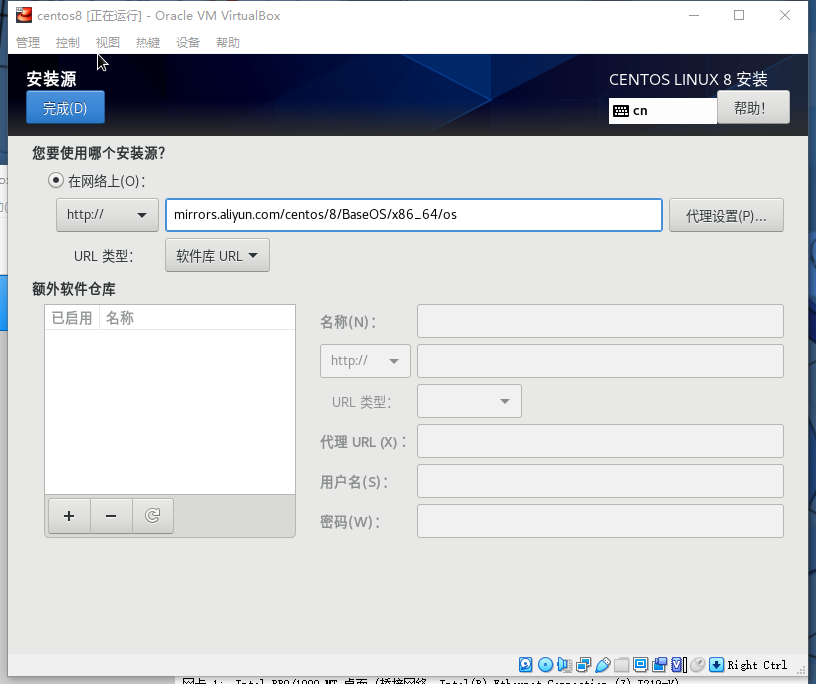Close the VirtualBox window
The width and height of the screenshot is (816, 684).
(x=785, y=15)
